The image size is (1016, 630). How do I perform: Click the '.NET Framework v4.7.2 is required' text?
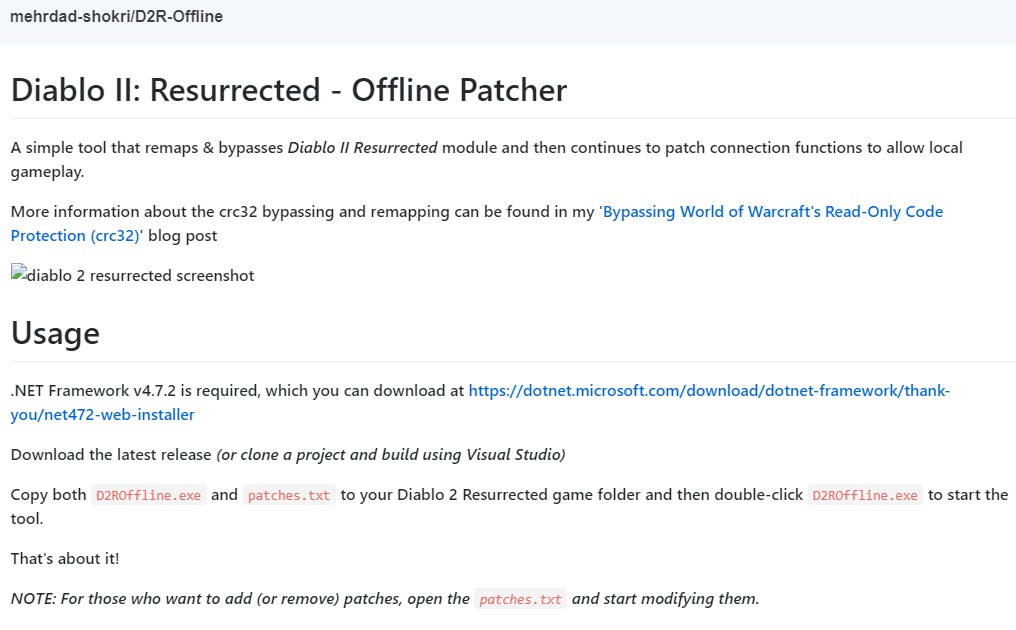click(135, 391)
